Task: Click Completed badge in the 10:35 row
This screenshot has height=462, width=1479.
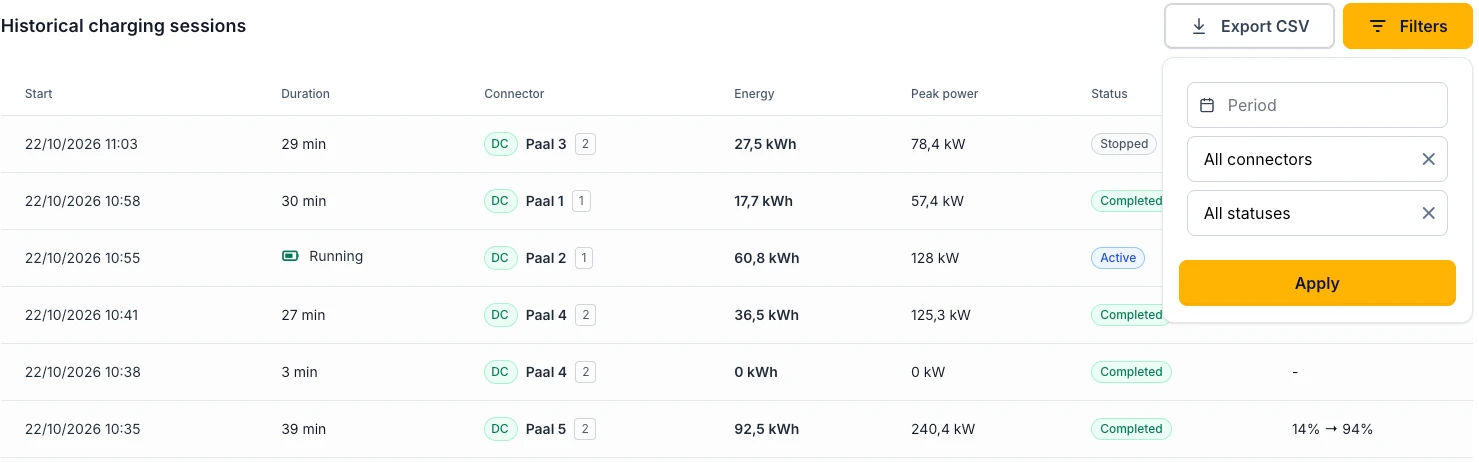Action: click(1131, 429)
